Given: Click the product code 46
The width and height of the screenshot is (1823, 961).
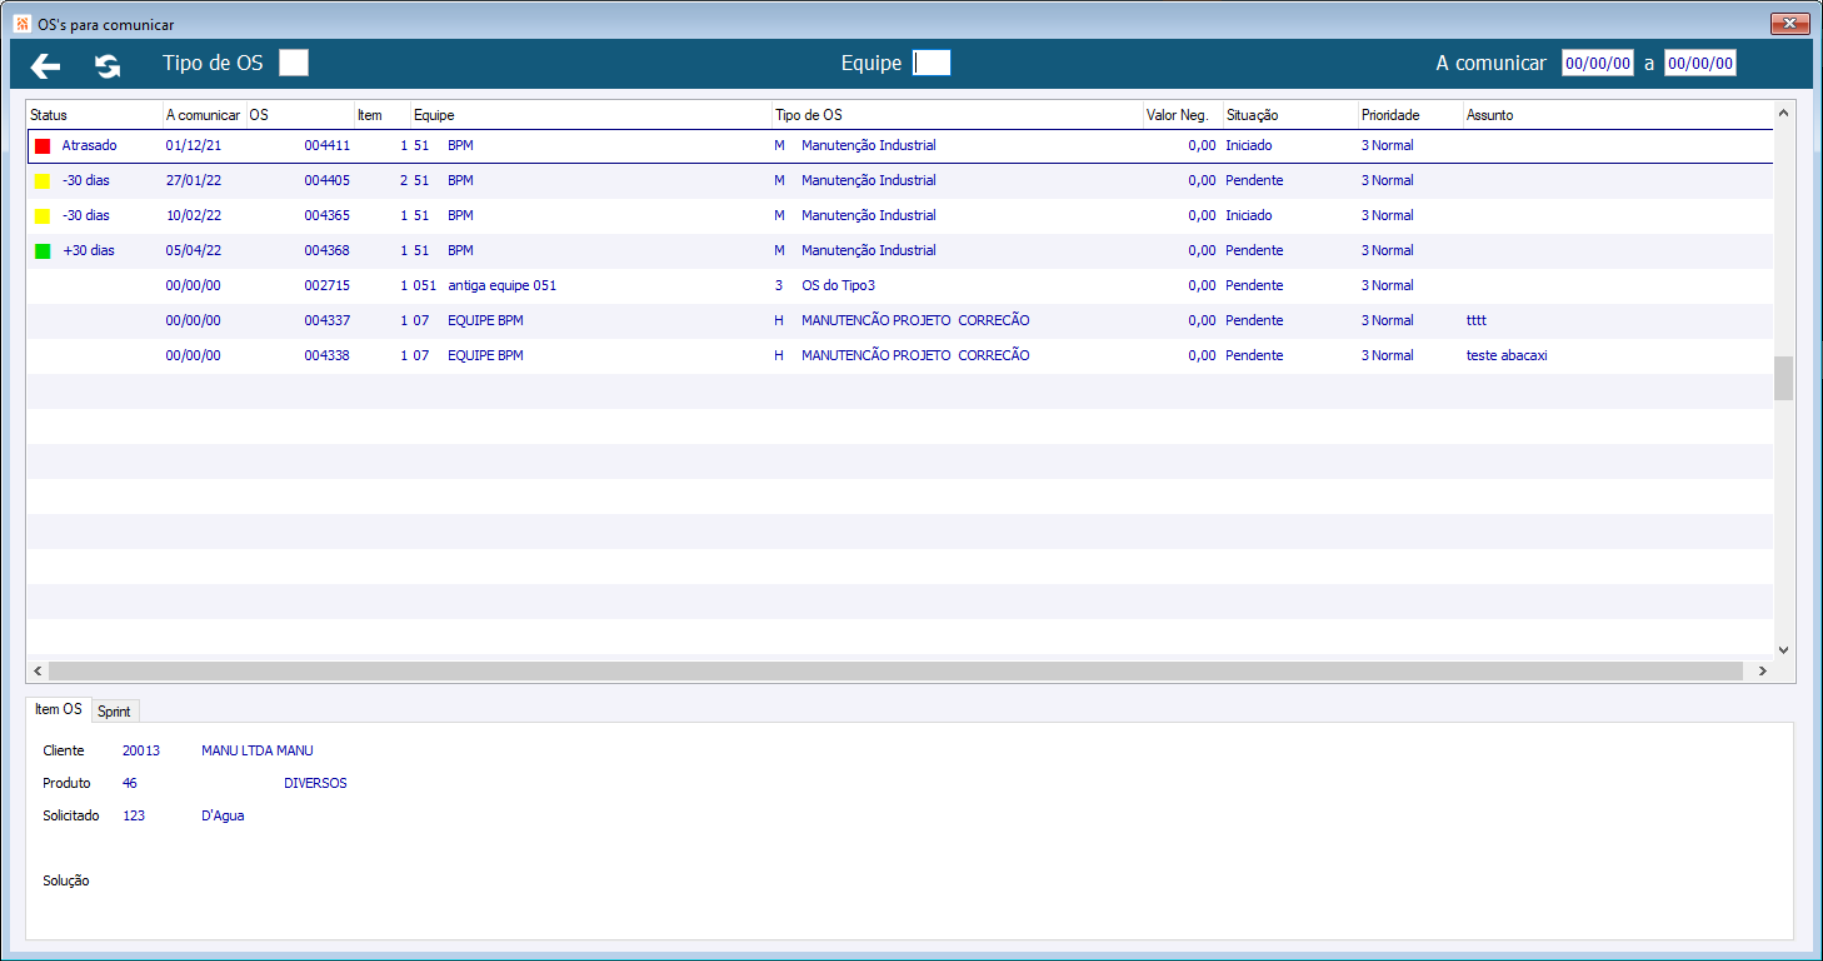Looking at the screenshot, I should click(x=130, y=784).
